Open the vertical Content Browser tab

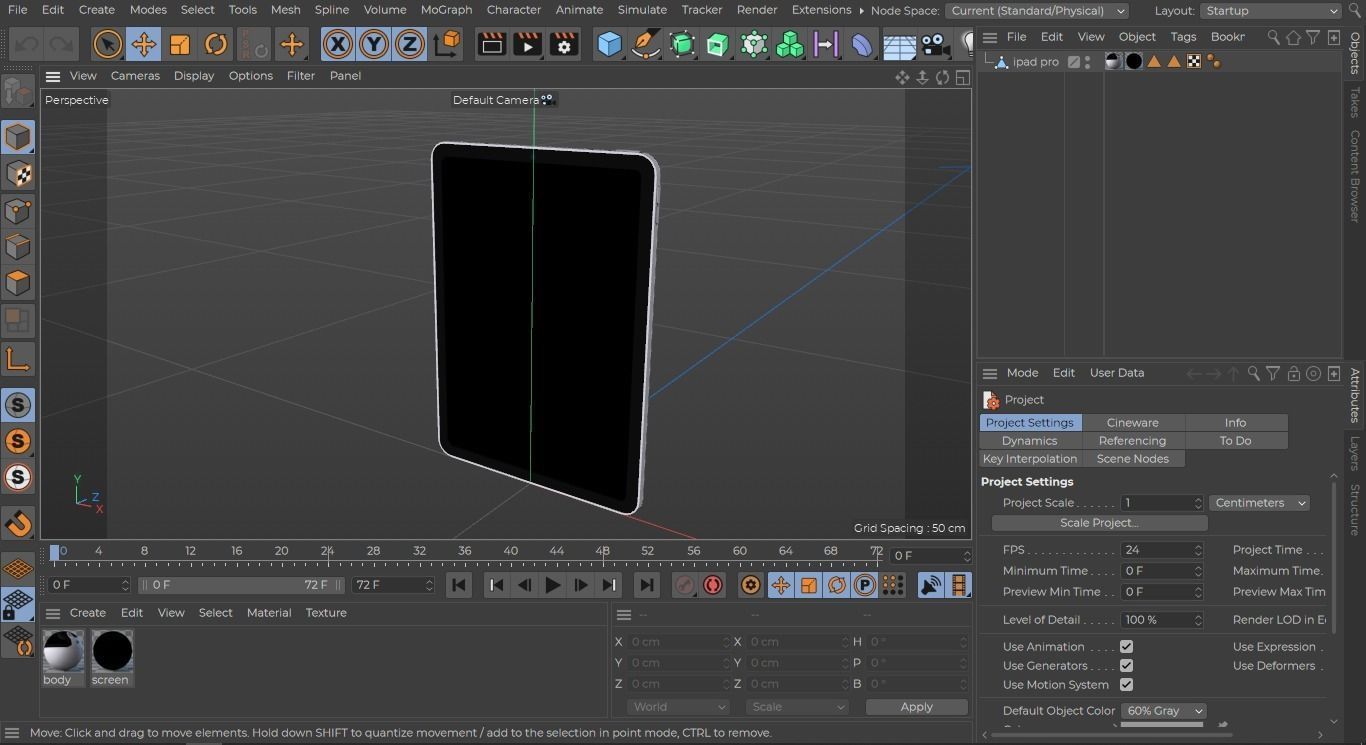coord(1355,176)
